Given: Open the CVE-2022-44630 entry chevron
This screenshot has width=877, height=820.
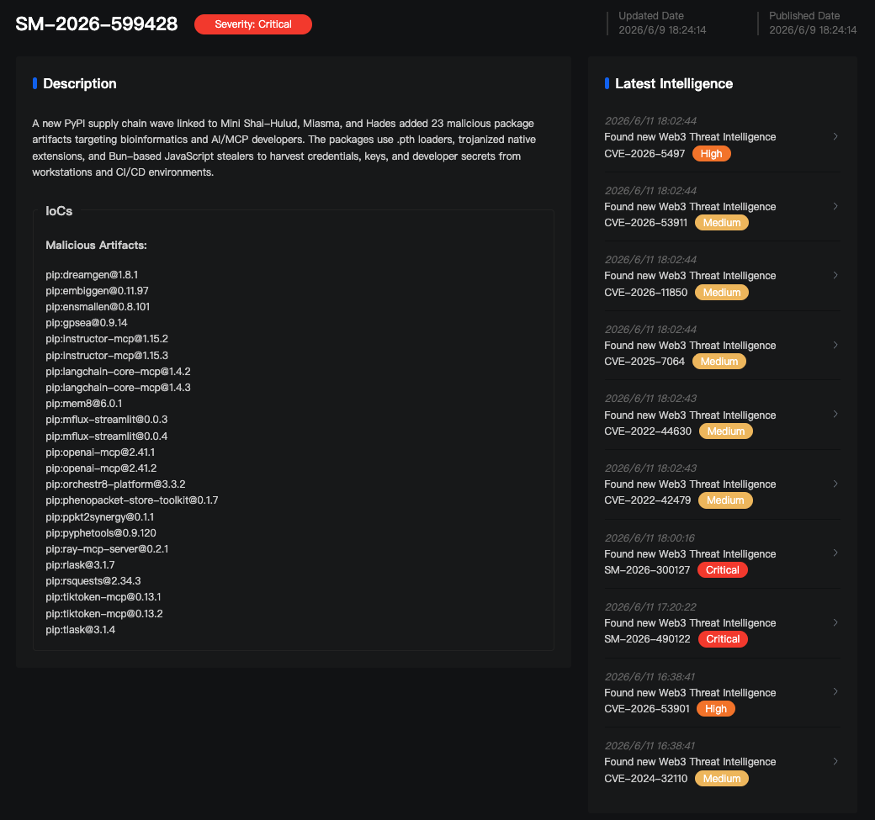Looking at the screenshot, I should click(835, 414).
